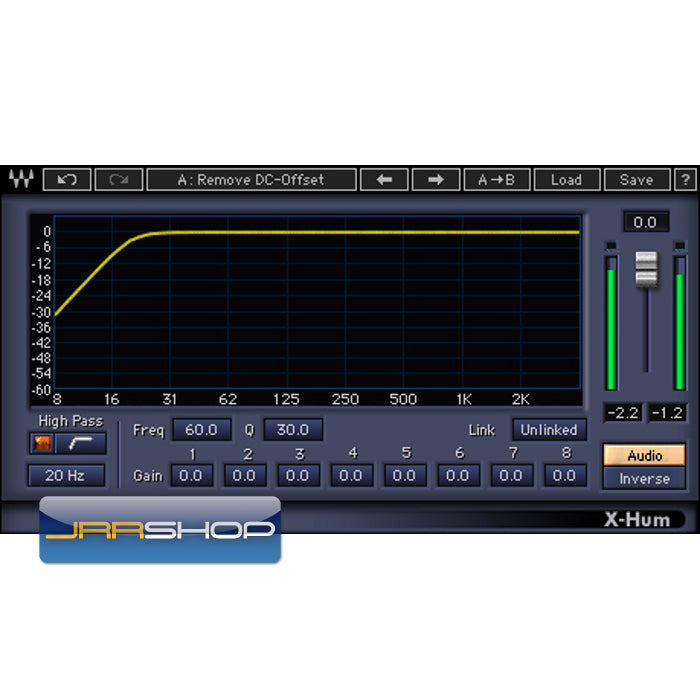Viewport: 700px width, 700px height.
Task: Click the Freq value 60.0
Action: point(202,429)
